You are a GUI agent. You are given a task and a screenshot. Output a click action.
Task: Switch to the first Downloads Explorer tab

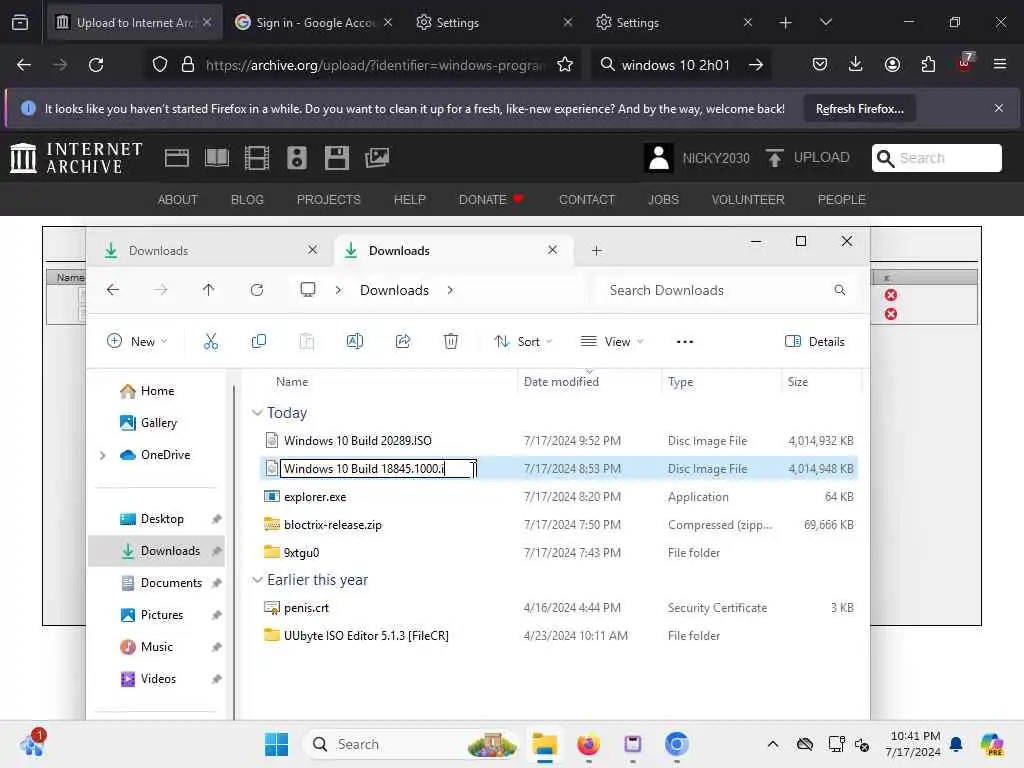(x=211, y=251)
